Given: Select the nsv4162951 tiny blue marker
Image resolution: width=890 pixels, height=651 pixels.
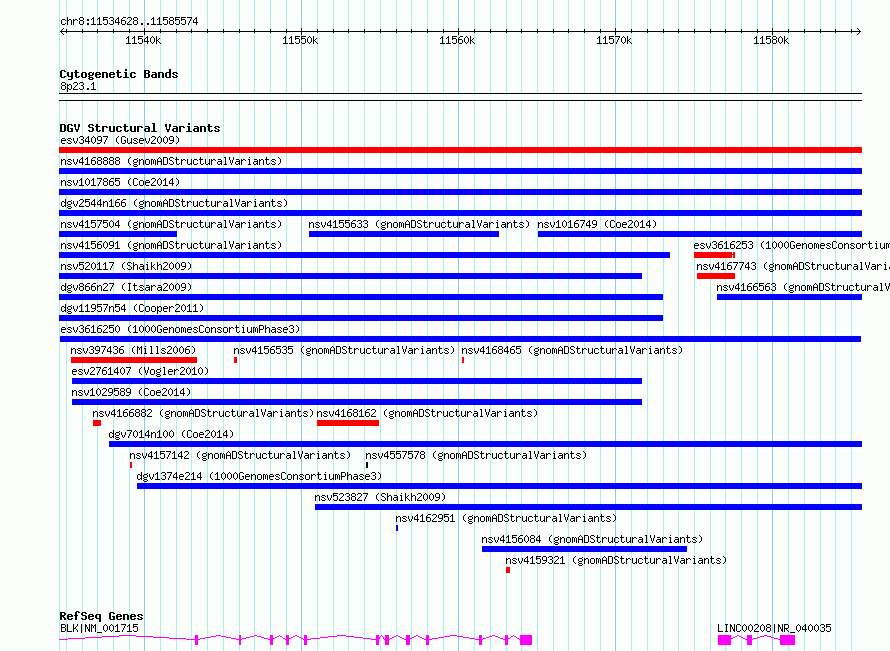Looking at the screenshot, I should click(x=397, y=528).
